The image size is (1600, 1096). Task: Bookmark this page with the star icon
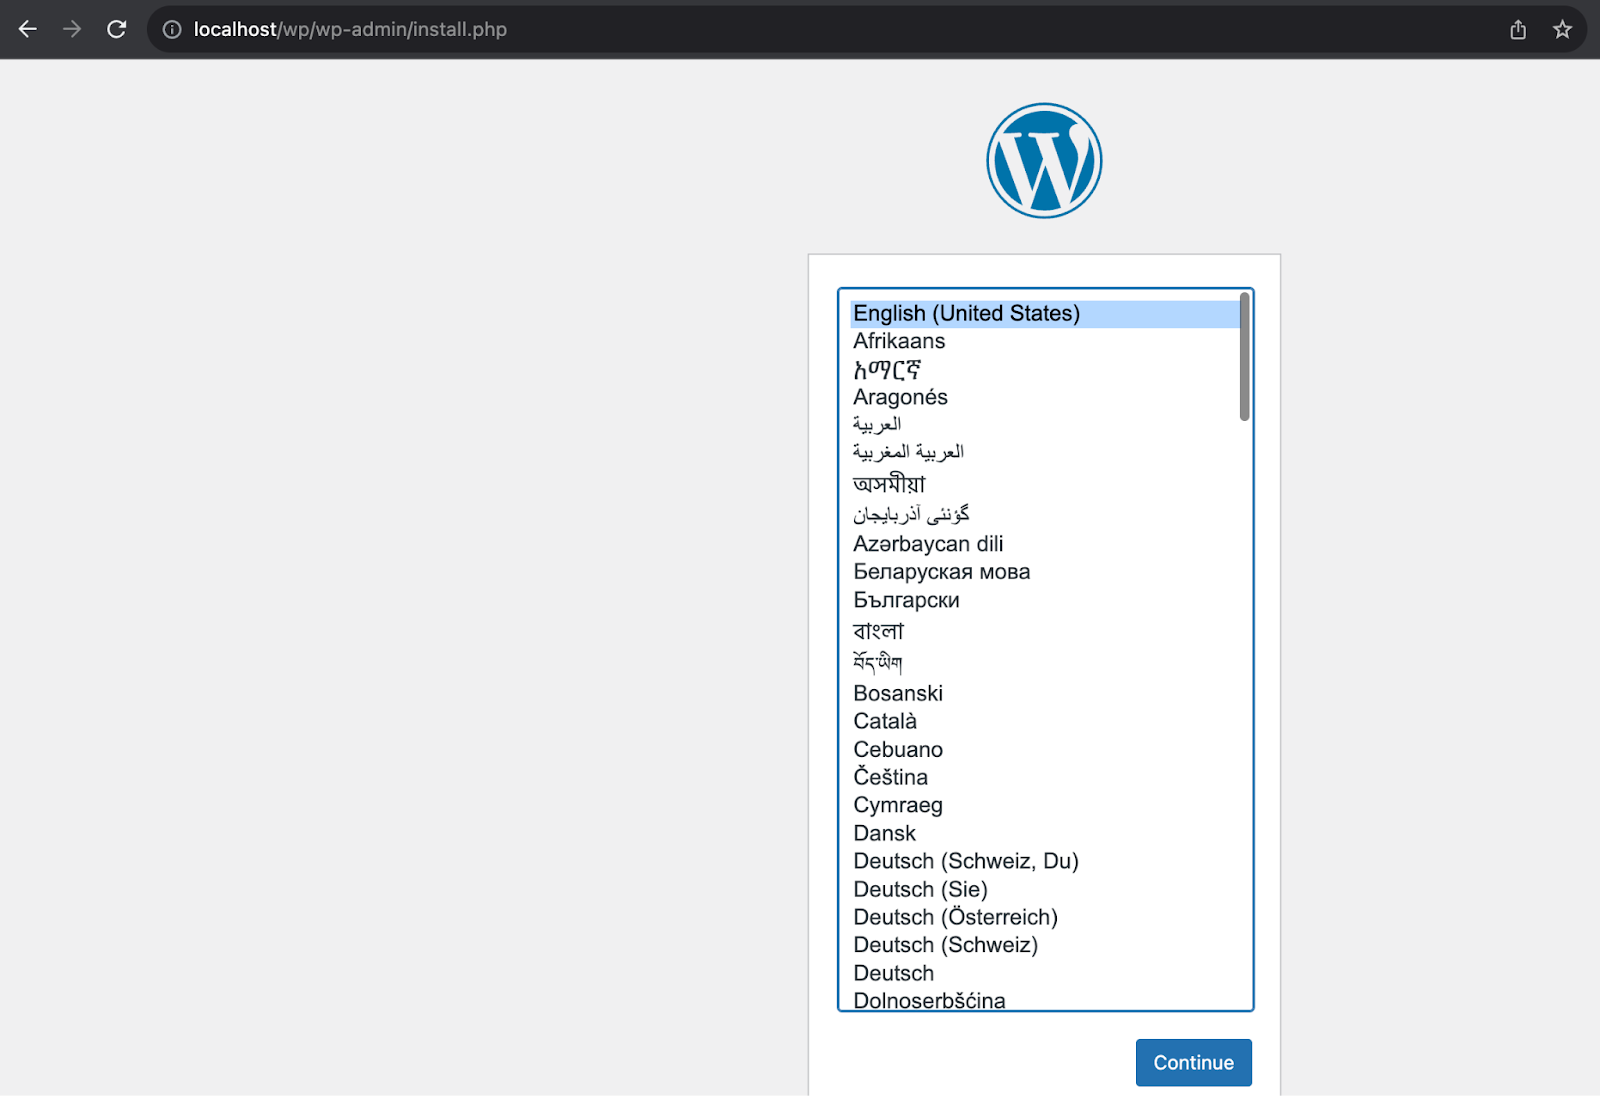(x=1563, y=30)
